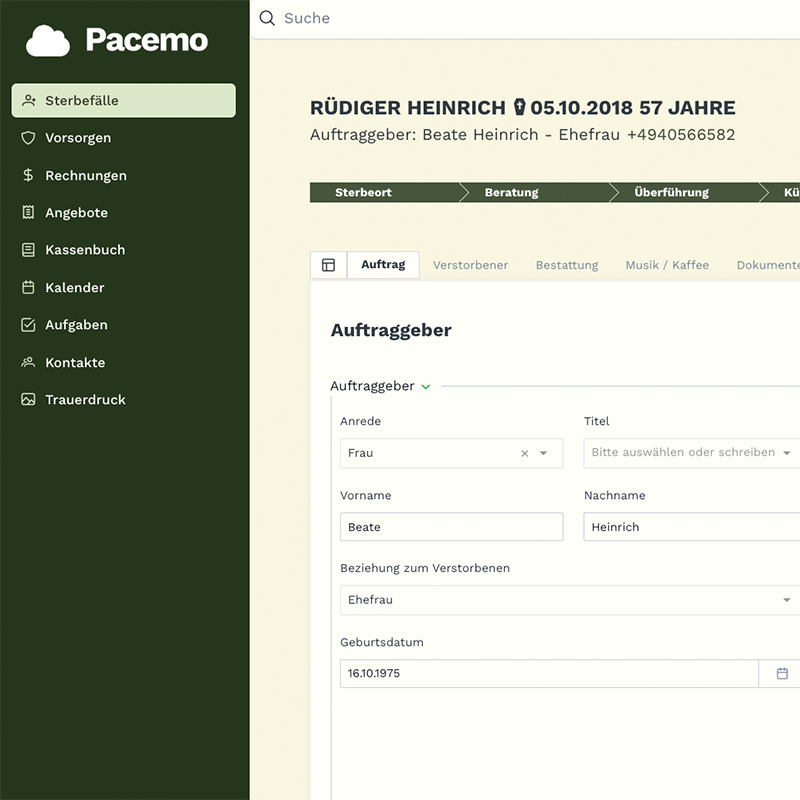Expand the Anrede dropdown
Screen dimensions: 800x800
tap(544, 453)
